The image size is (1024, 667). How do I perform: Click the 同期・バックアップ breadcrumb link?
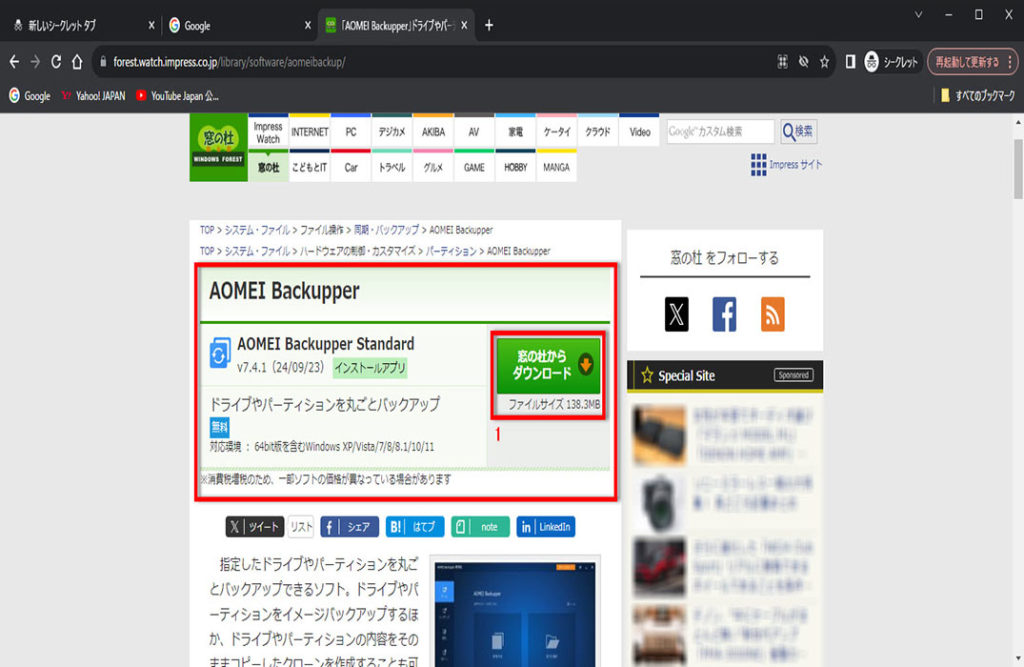click(384, 230)
